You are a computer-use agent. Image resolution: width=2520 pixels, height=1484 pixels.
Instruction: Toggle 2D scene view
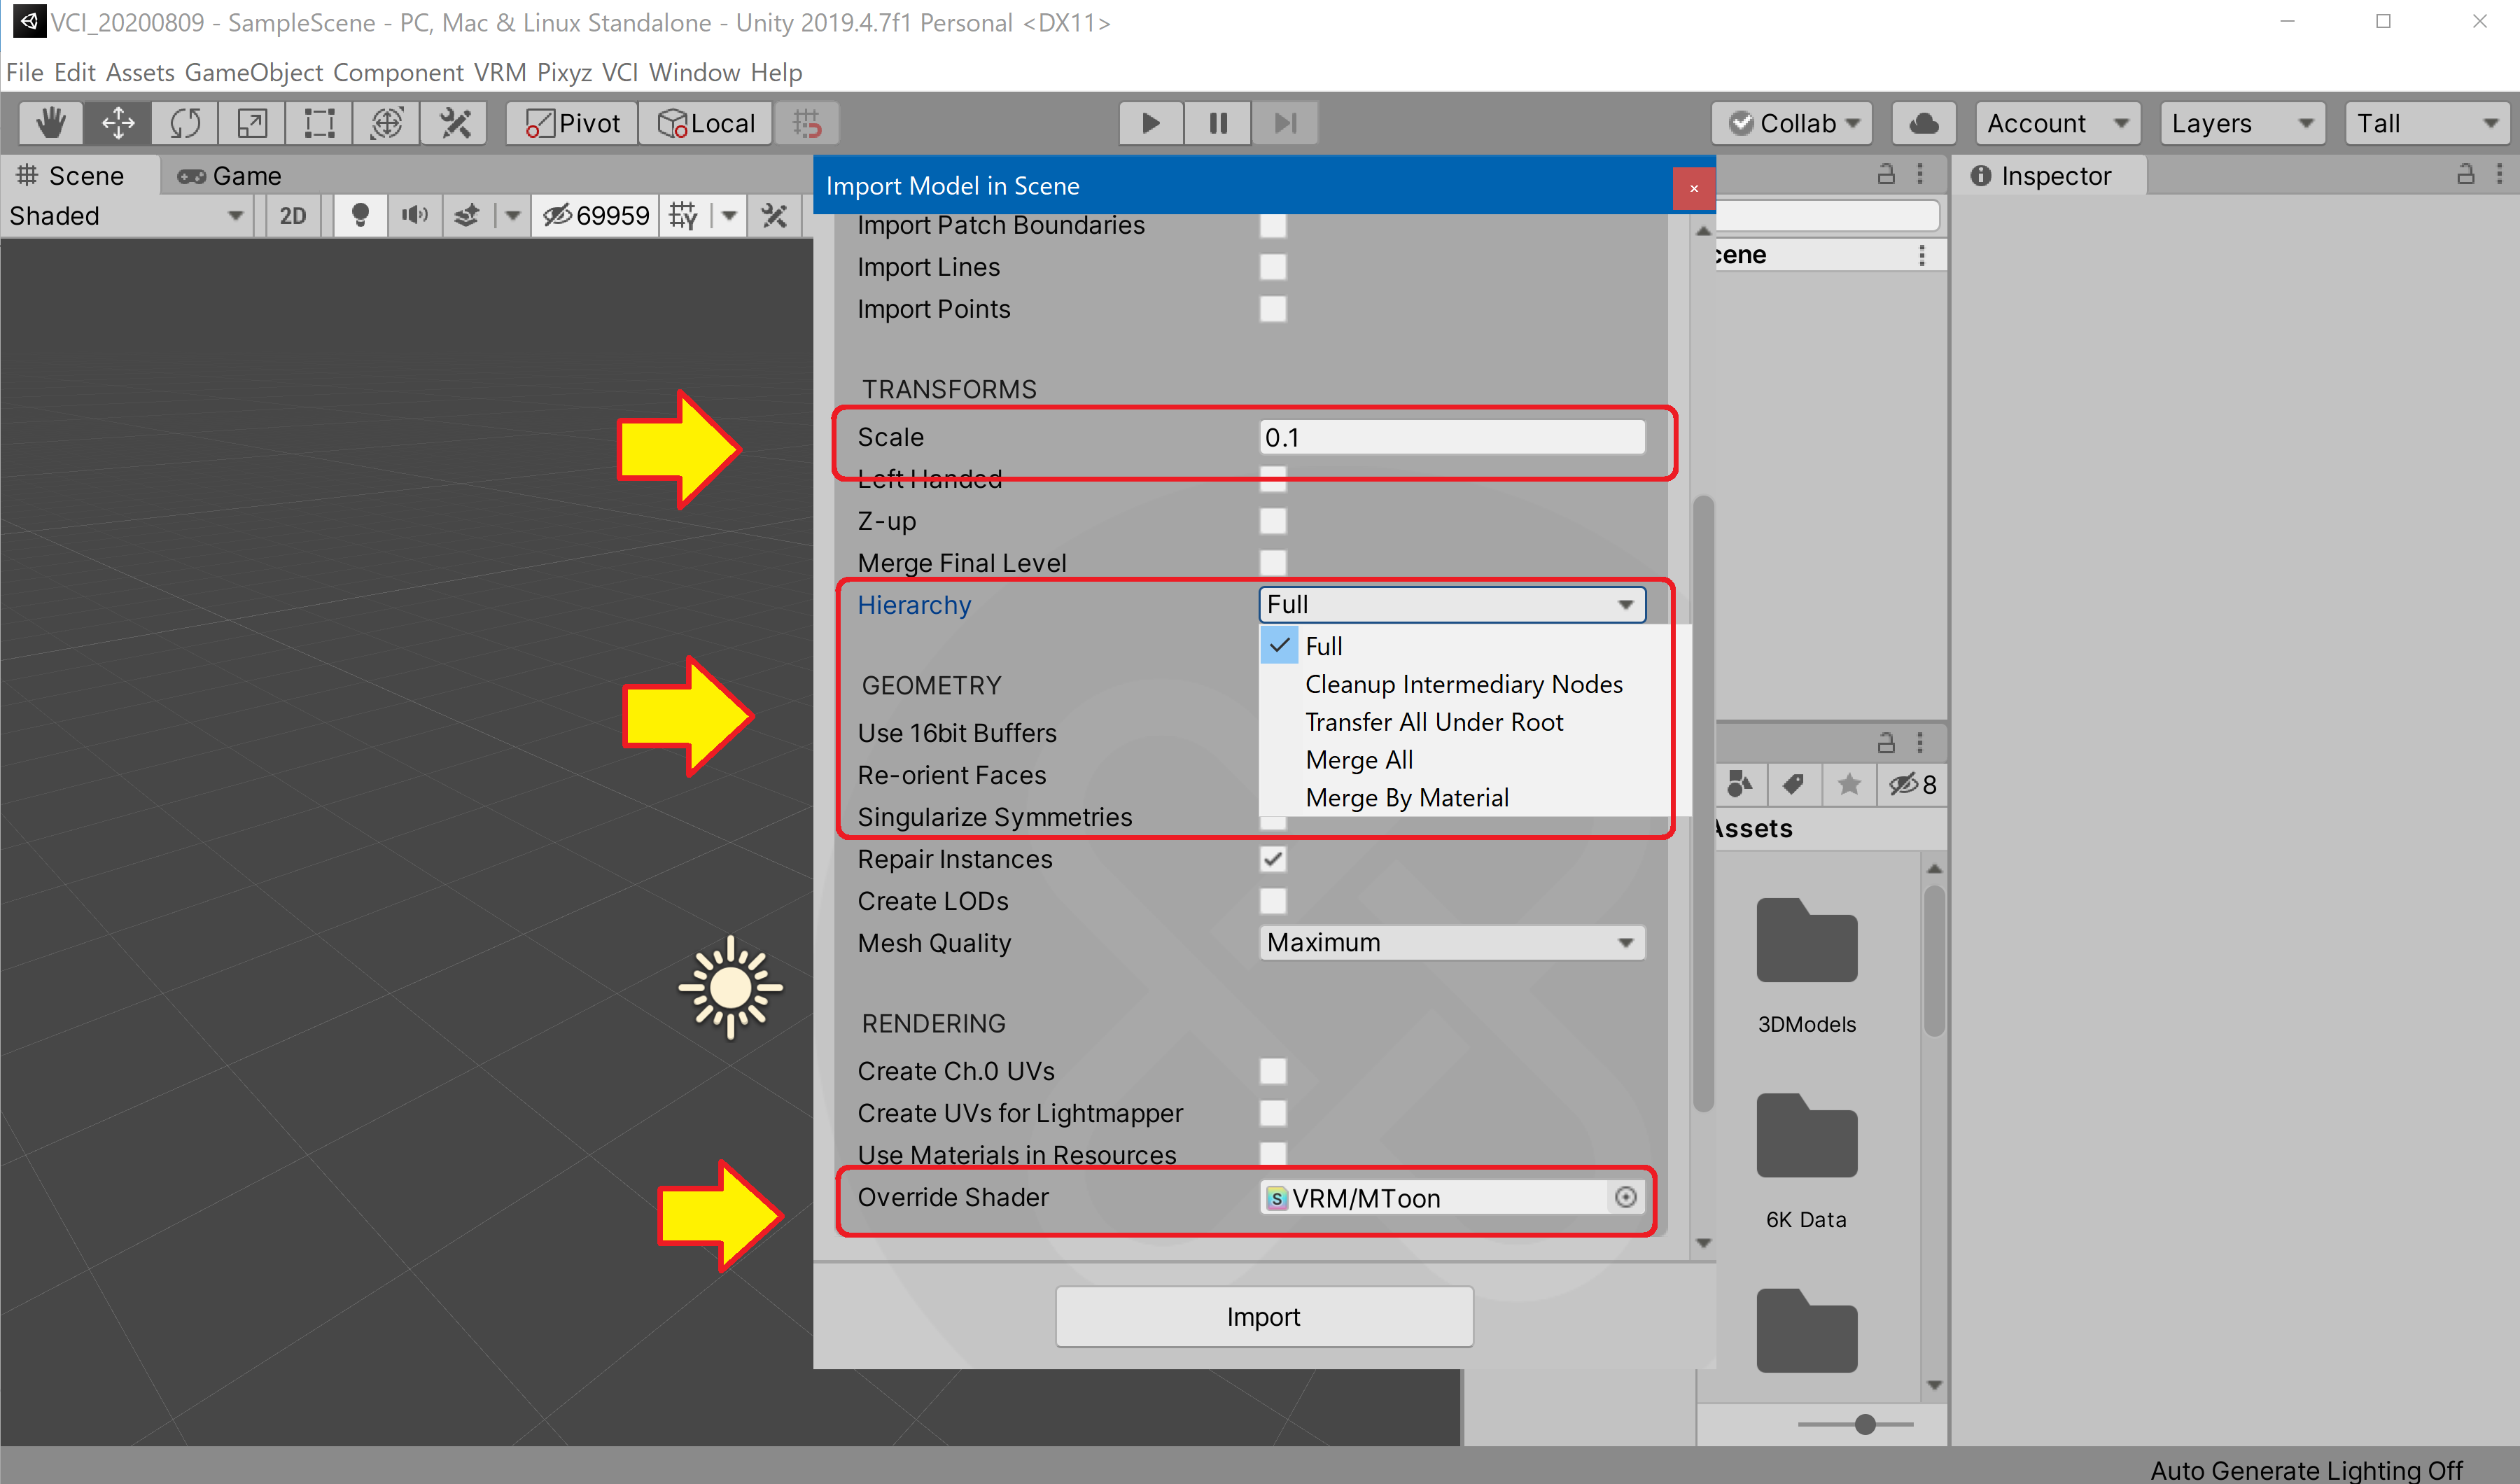click(x=293, y=215)
